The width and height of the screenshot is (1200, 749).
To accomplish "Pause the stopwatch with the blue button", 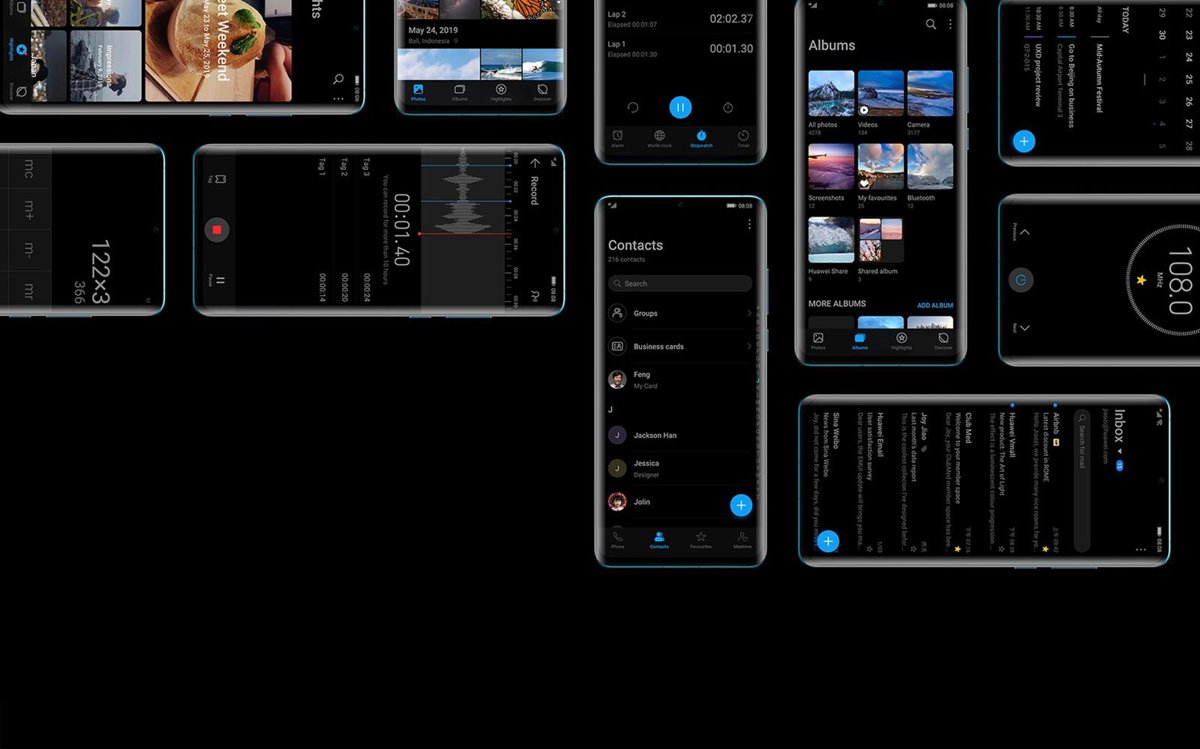I will (680, 107).
